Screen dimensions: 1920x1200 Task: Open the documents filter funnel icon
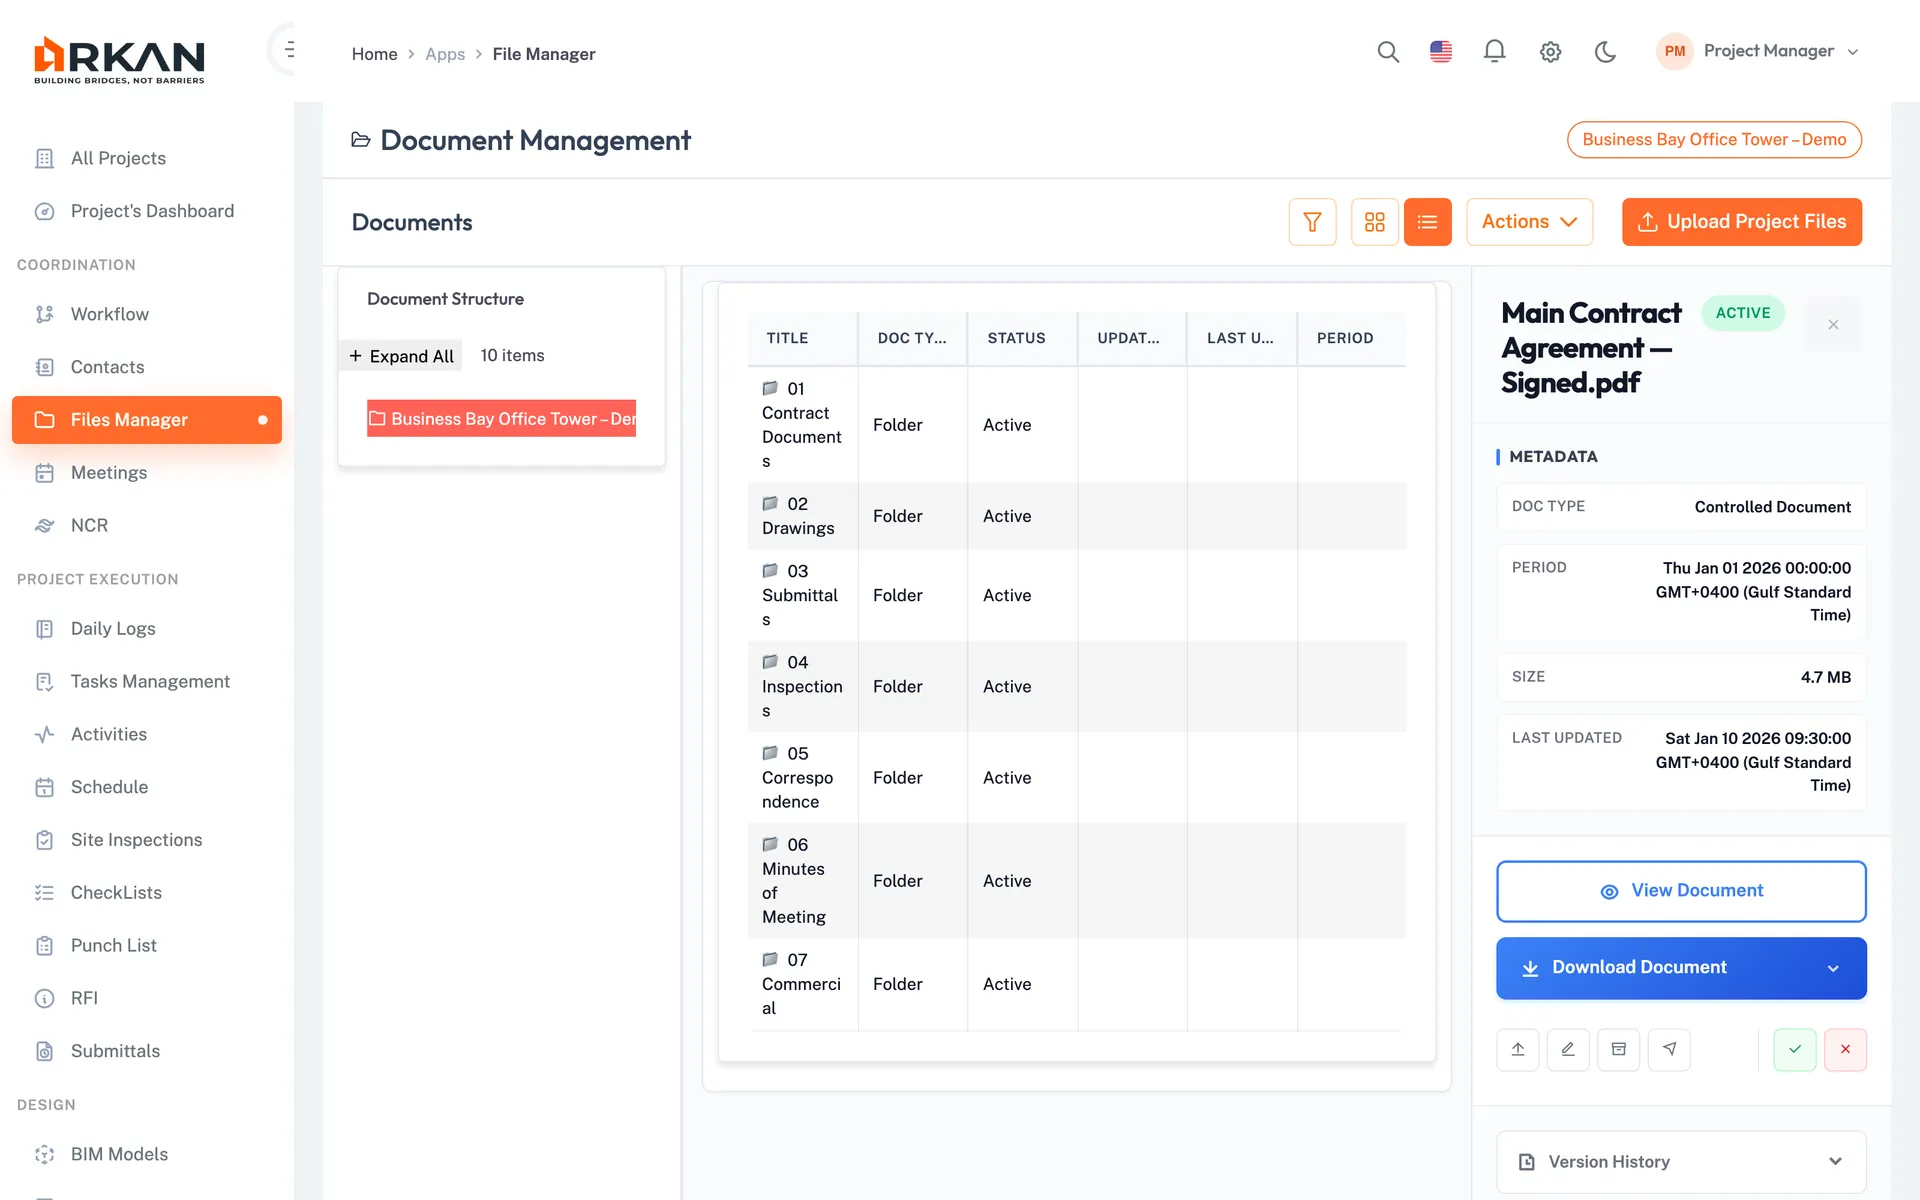pos(1312,222)
